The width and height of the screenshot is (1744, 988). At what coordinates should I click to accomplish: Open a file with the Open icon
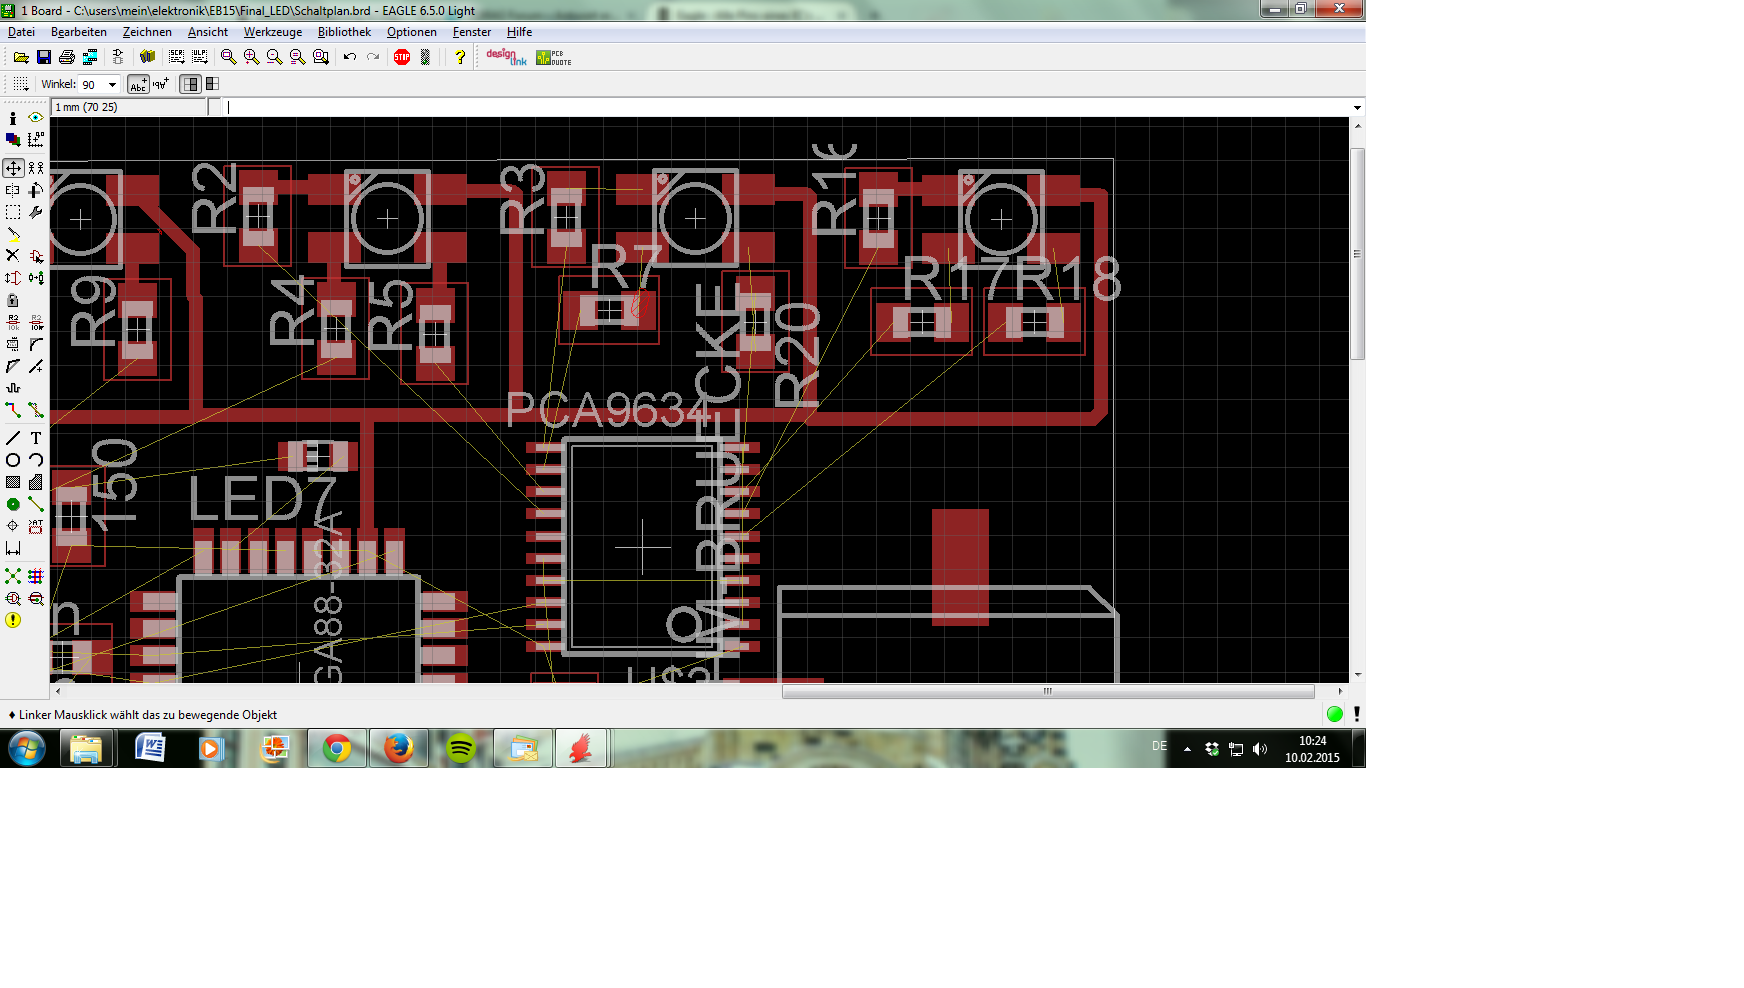click(x=21, y=58)
